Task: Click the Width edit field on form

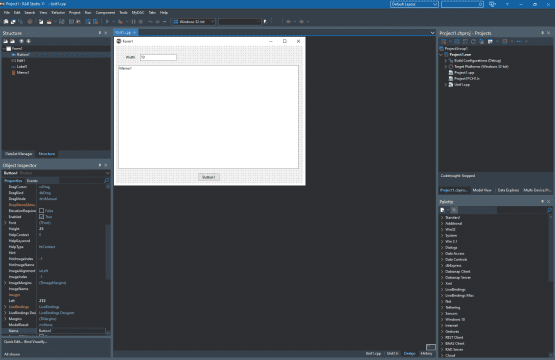Action: click(x=158, y=57)
